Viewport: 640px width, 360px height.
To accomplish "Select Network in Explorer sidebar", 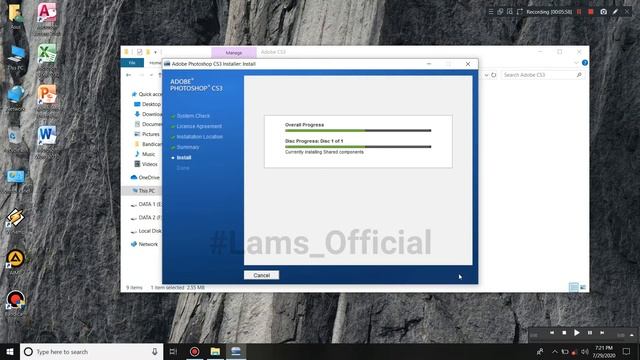I will (144, 244).
